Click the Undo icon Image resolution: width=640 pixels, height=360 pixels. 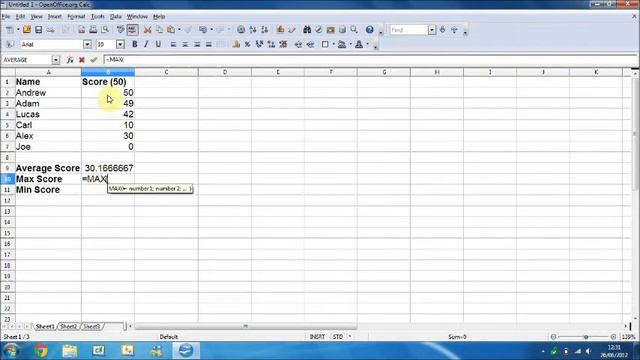point(203,30)
